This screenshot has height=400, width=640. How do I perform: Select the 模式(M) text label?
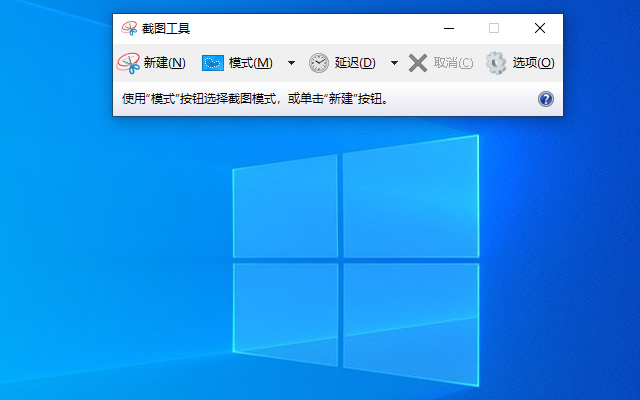click(x=250, y=63)
